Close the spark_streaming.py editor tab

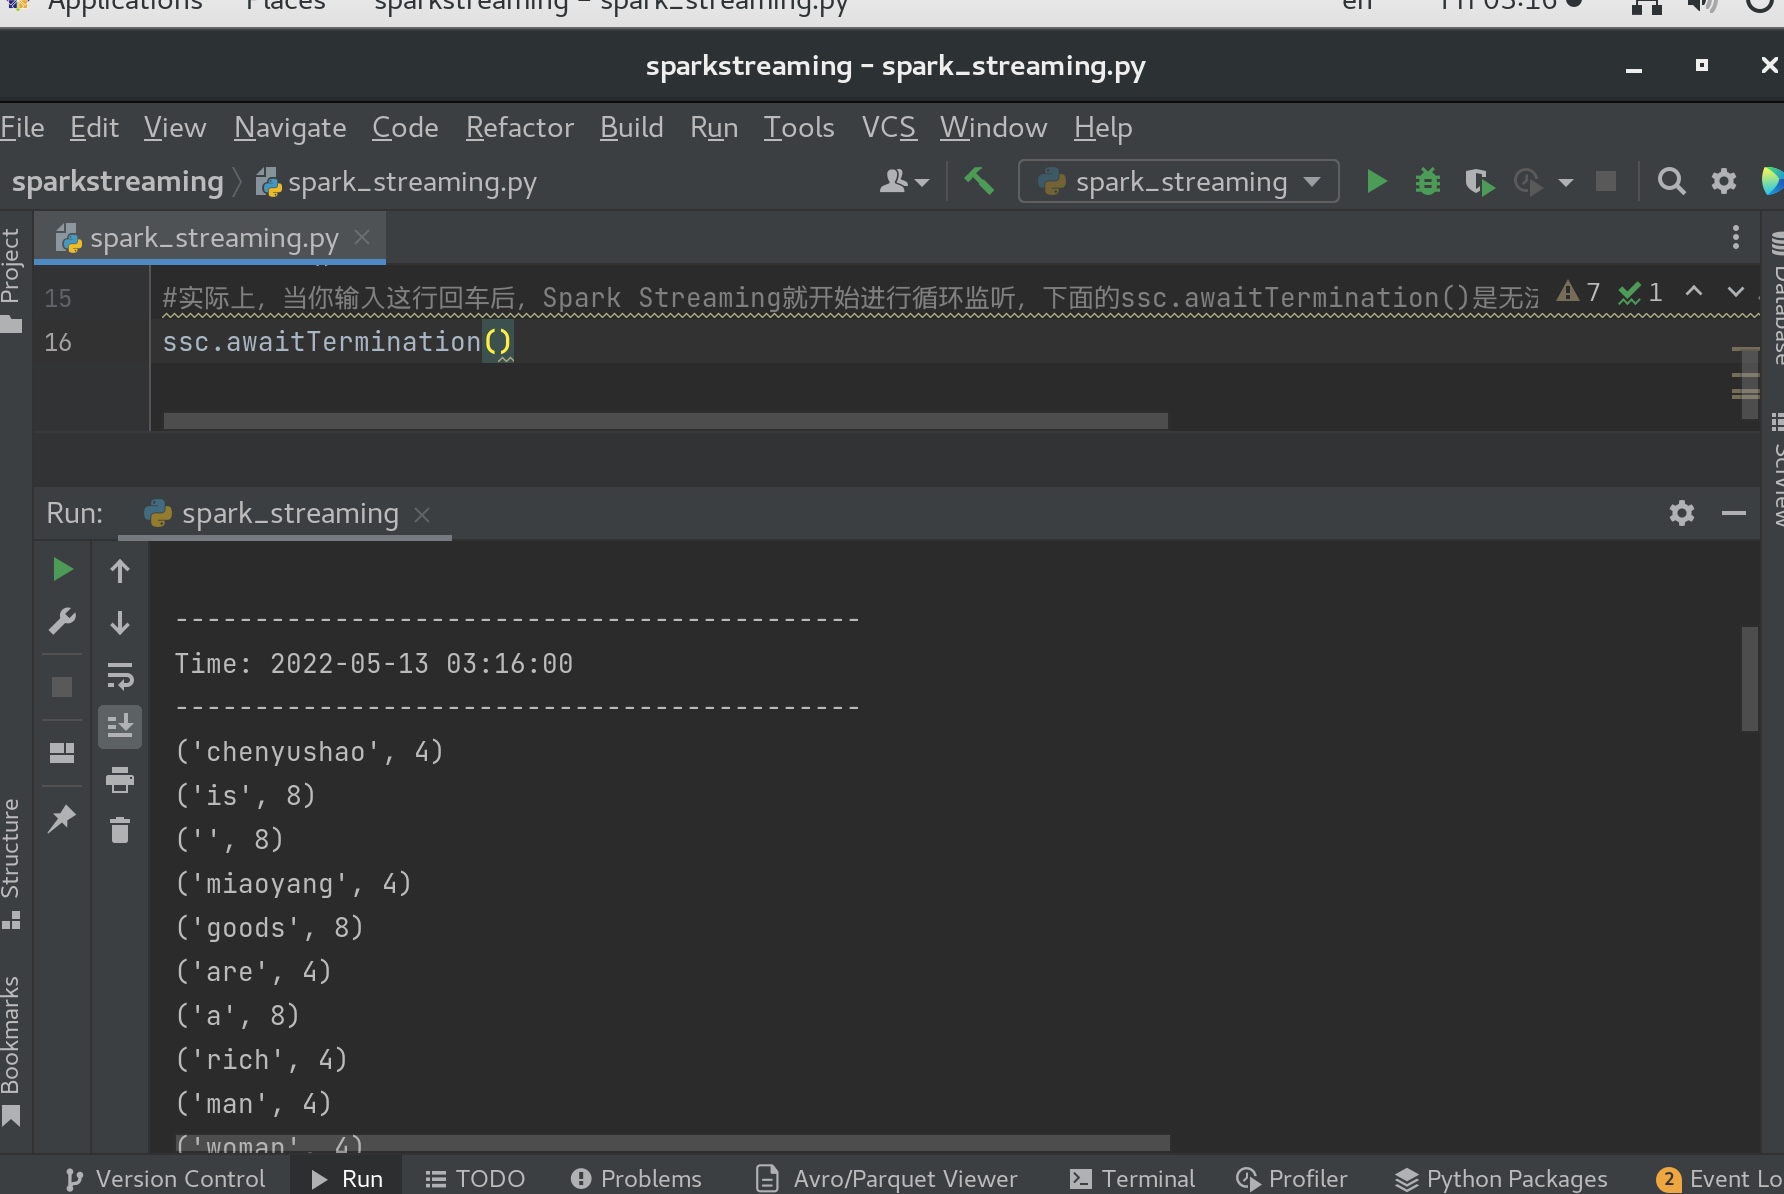362,237
